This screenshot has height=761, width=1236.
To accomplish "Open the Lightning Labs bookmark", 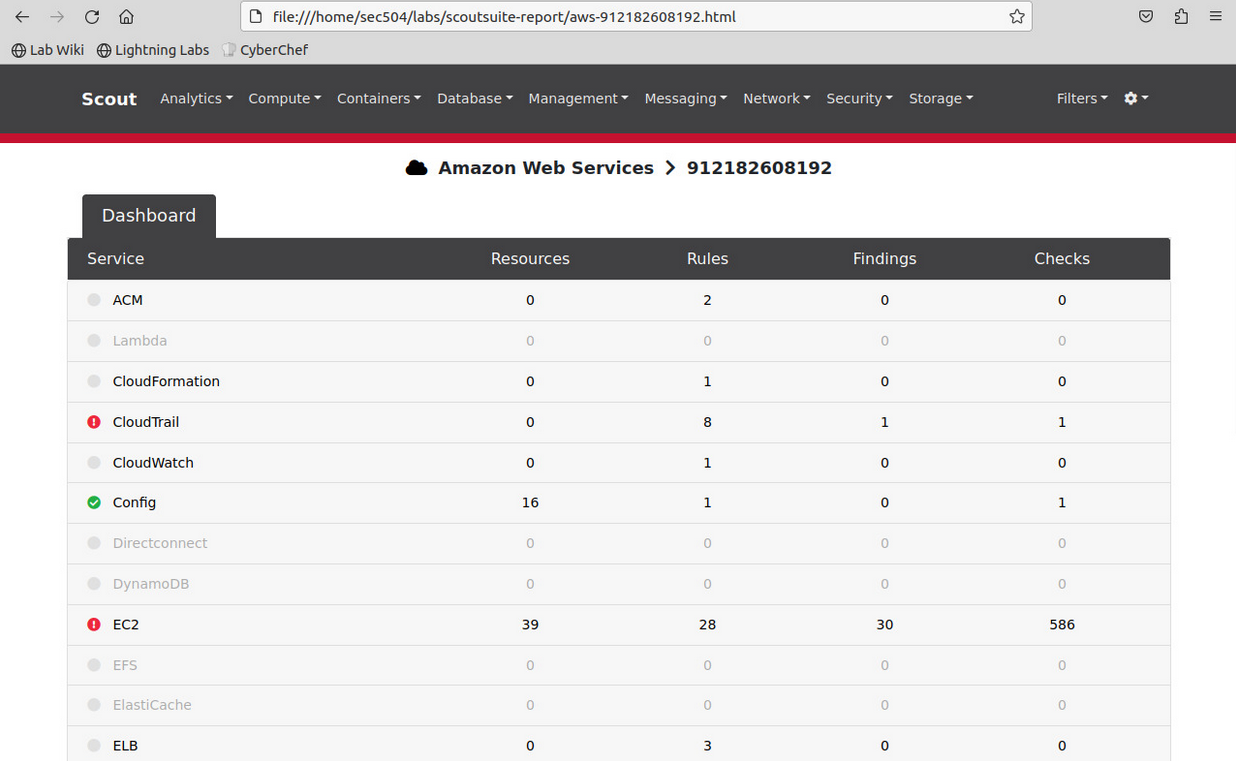I will click(153, 49).
